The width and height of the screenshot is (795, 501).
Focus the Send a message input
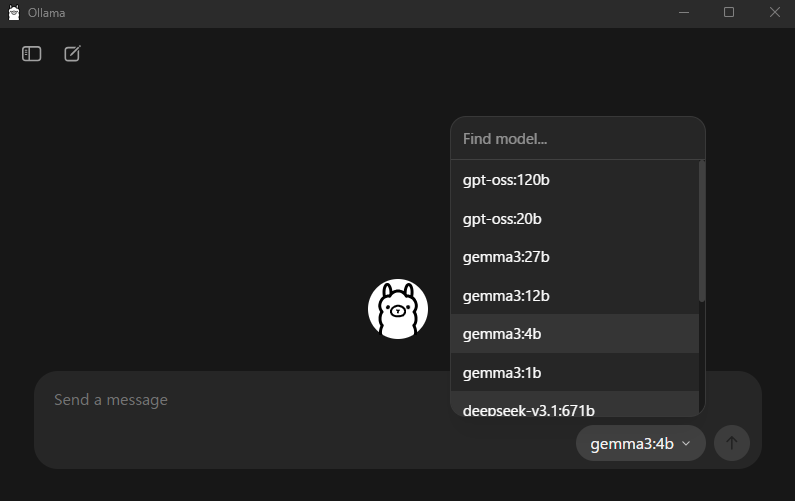point(250,400)
